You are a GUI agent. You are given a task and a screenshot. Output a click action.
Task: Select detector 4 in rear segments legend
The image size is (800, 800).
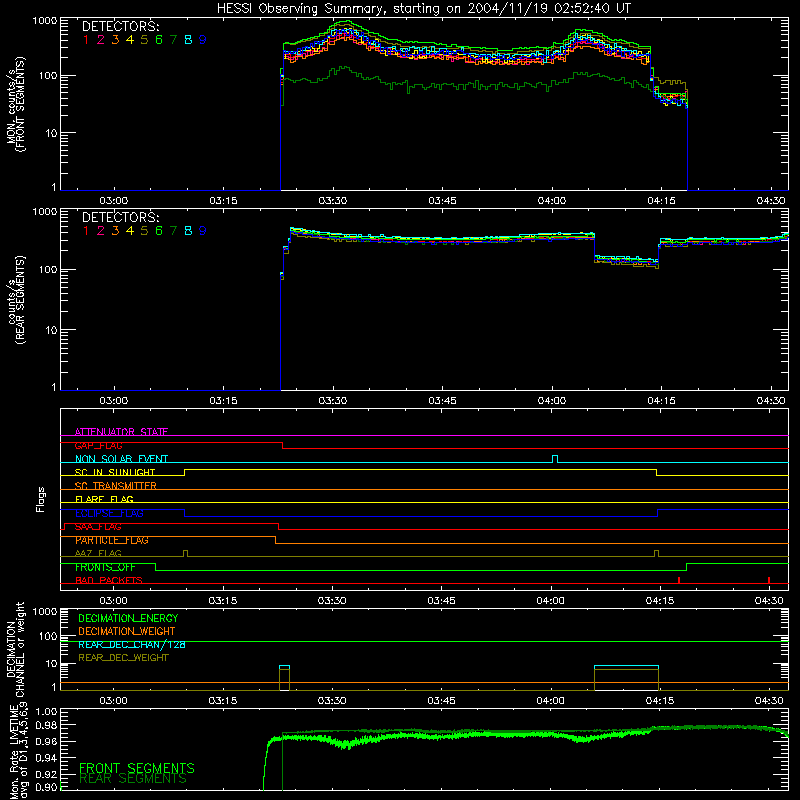point(130,231)
